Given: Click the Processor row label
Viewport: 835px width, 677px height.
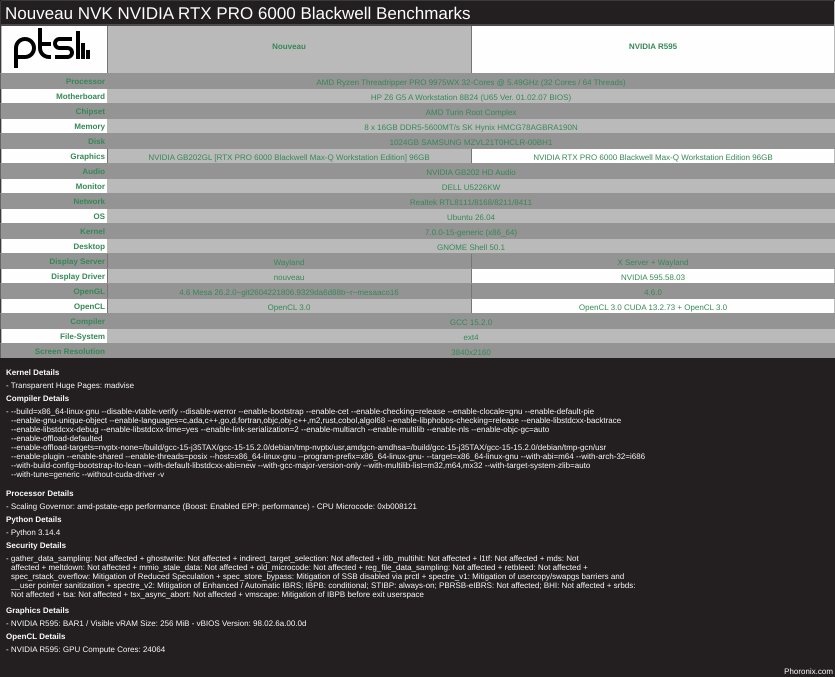Looking at the screenshot, I should point(85,81).
